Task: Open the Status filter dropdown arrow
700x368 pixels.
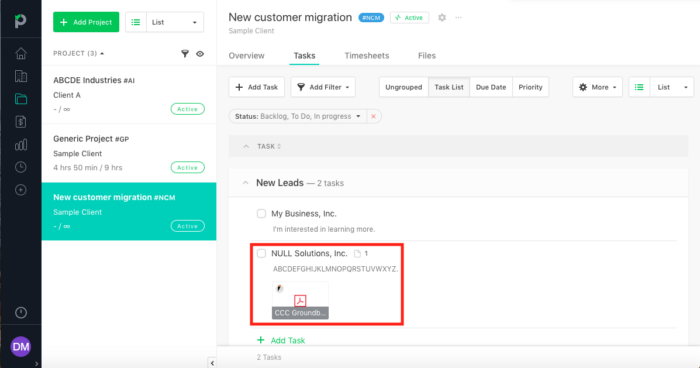Action: click(358, 116)
